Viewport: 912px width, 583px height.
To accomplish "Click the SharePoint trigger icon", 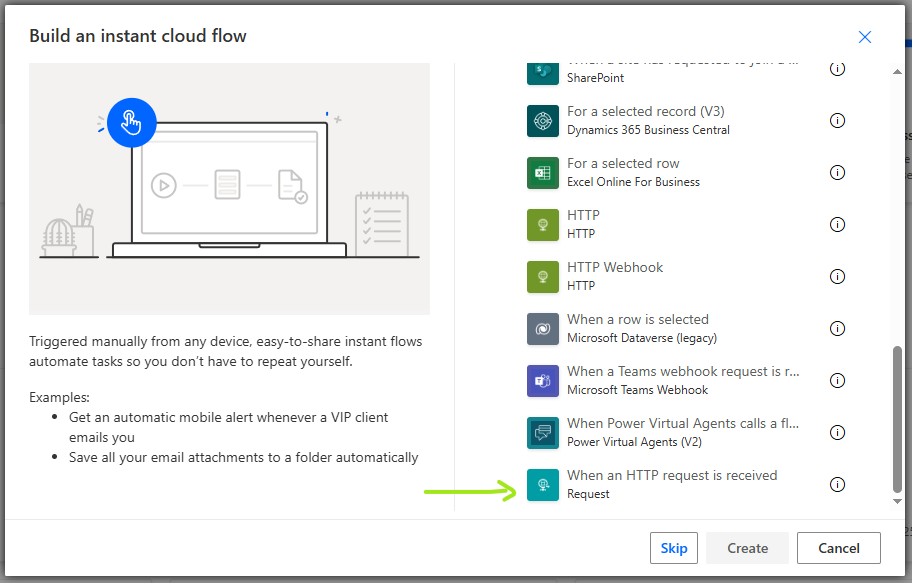I will (x=543, y=73).
